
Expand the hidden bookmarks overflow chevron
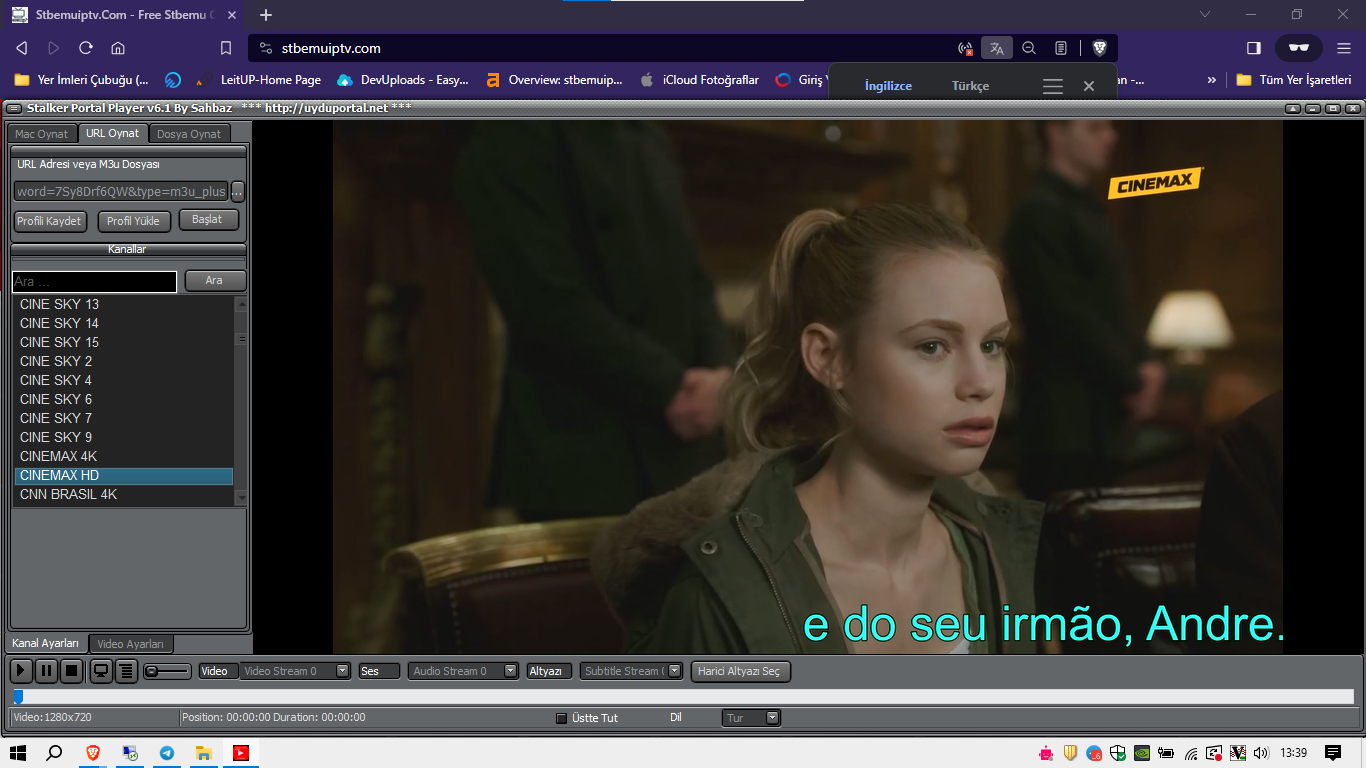pos(1212,80)
